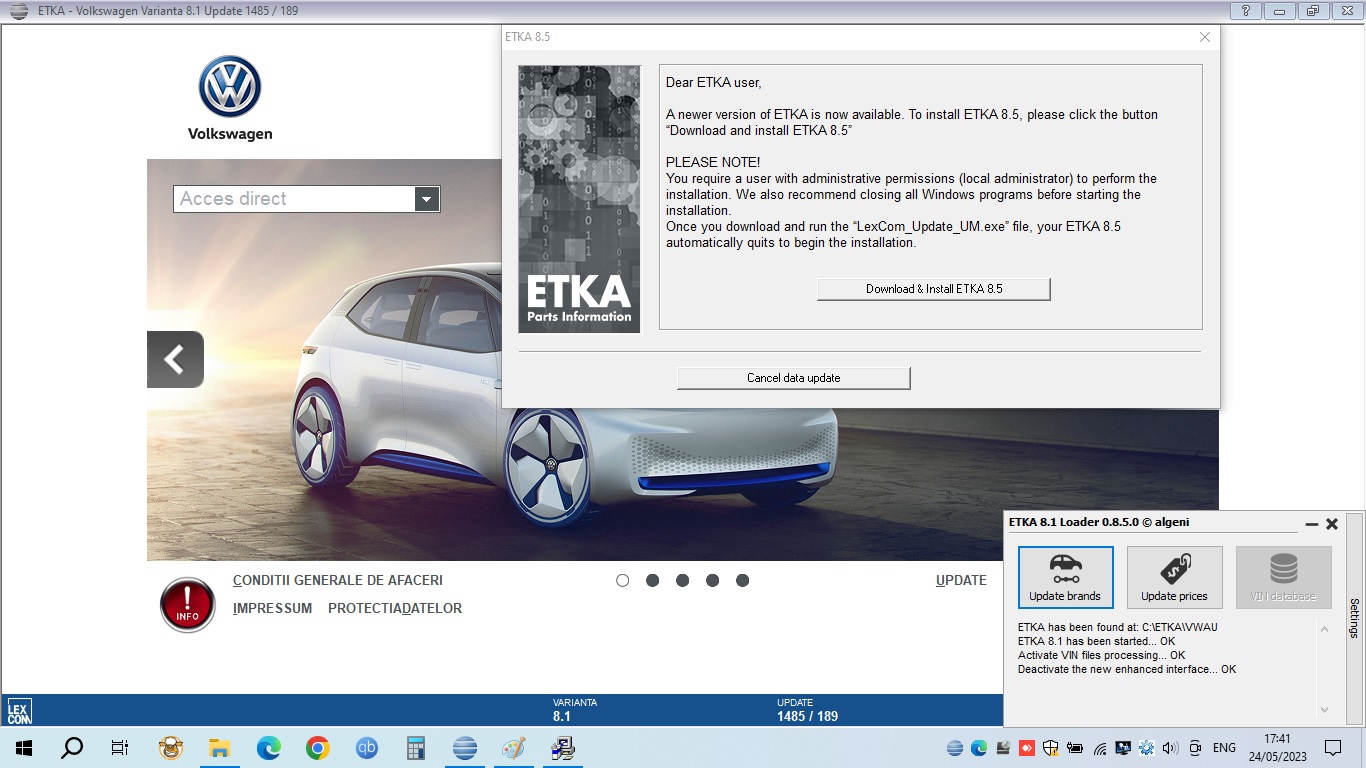Expand the vertical Settings panel tab
The image size is (1366, 768).
(1354, 618)
